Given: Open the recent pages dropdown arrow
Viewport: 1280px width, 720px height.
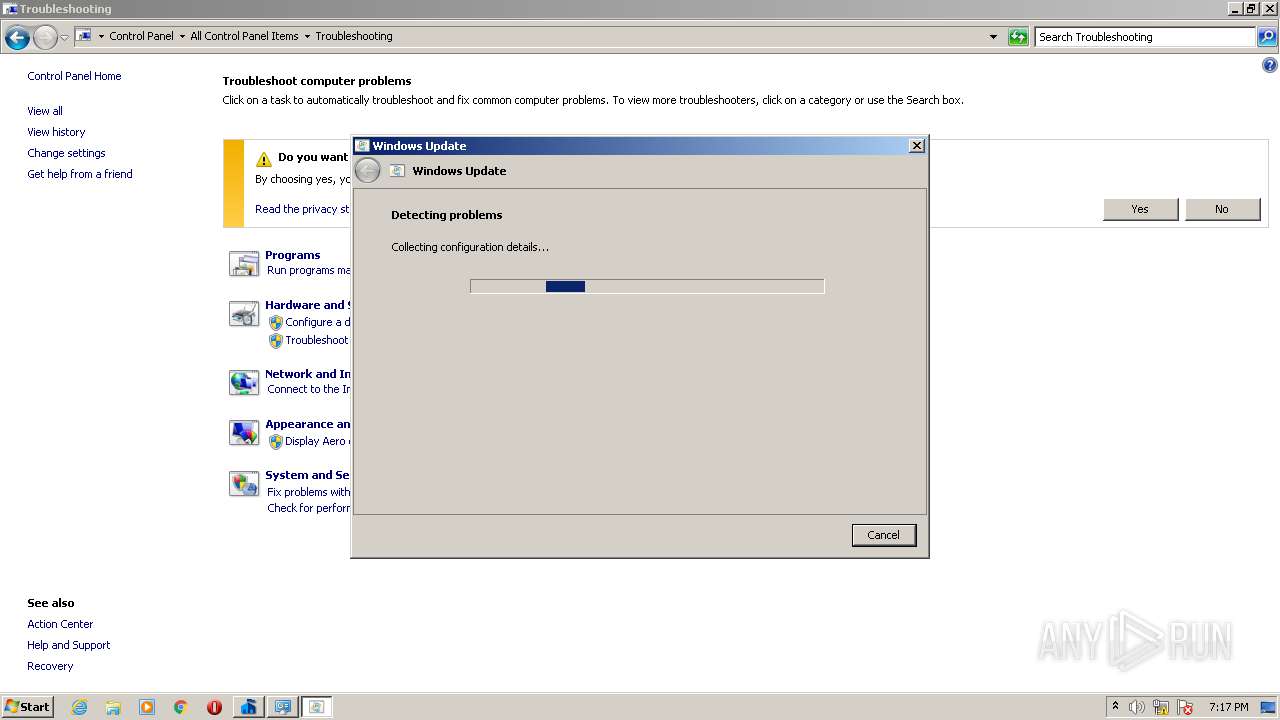Looking at the screenshot, I should coord(64,37).
